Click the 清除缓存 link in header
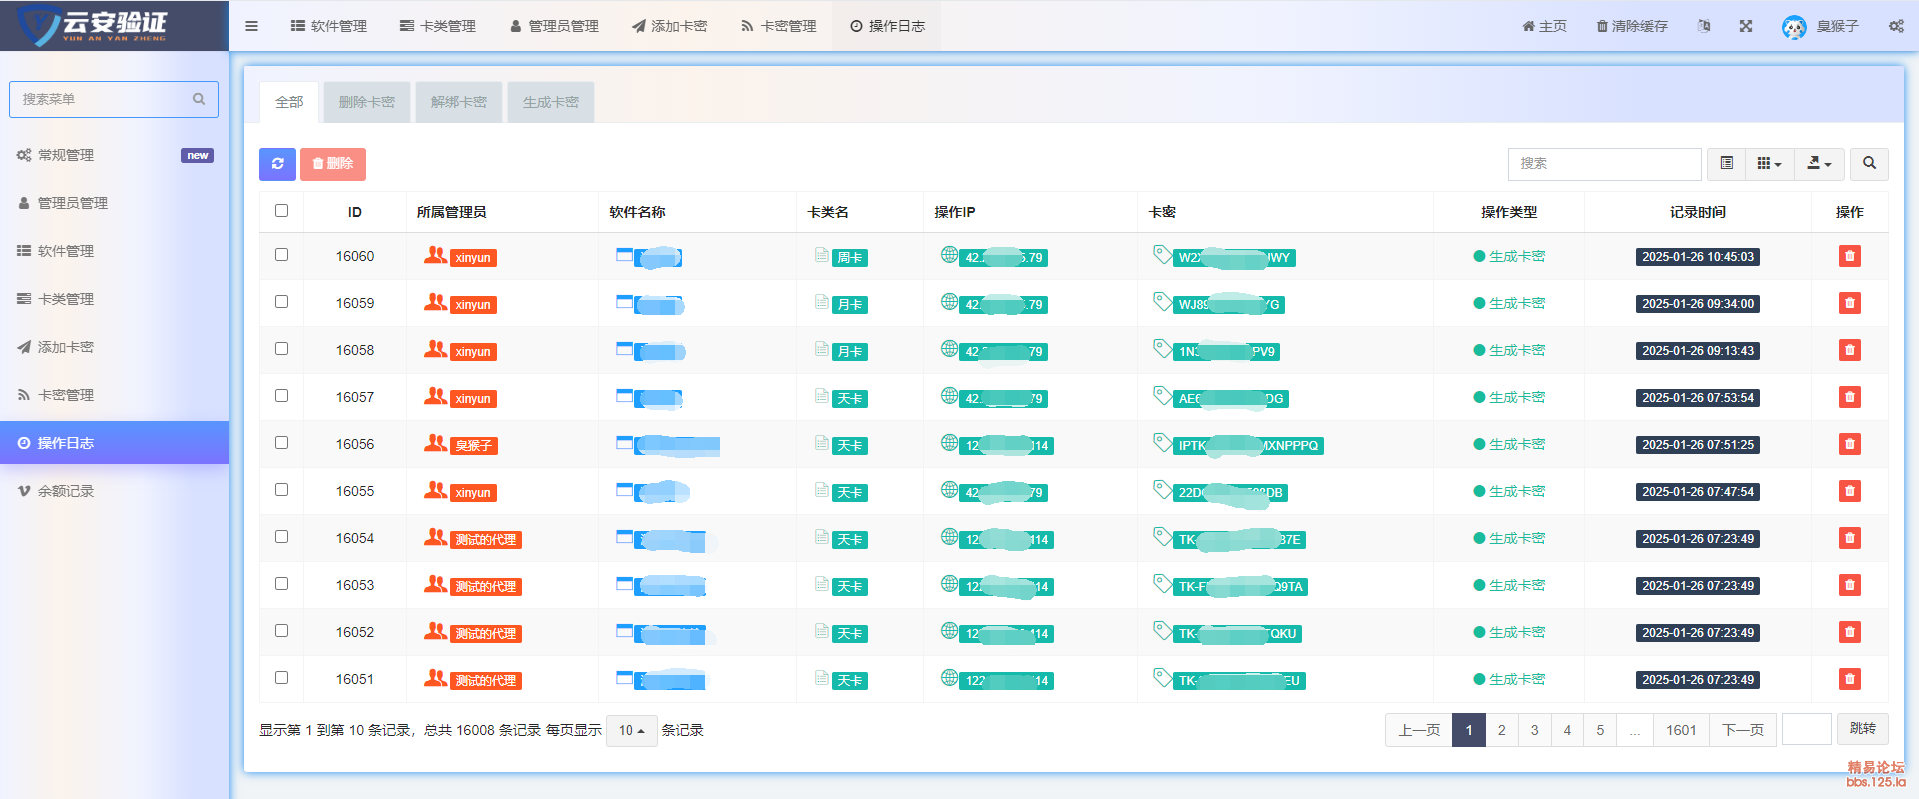Viewport: 1919px width, 799px height. [1632, 26]
